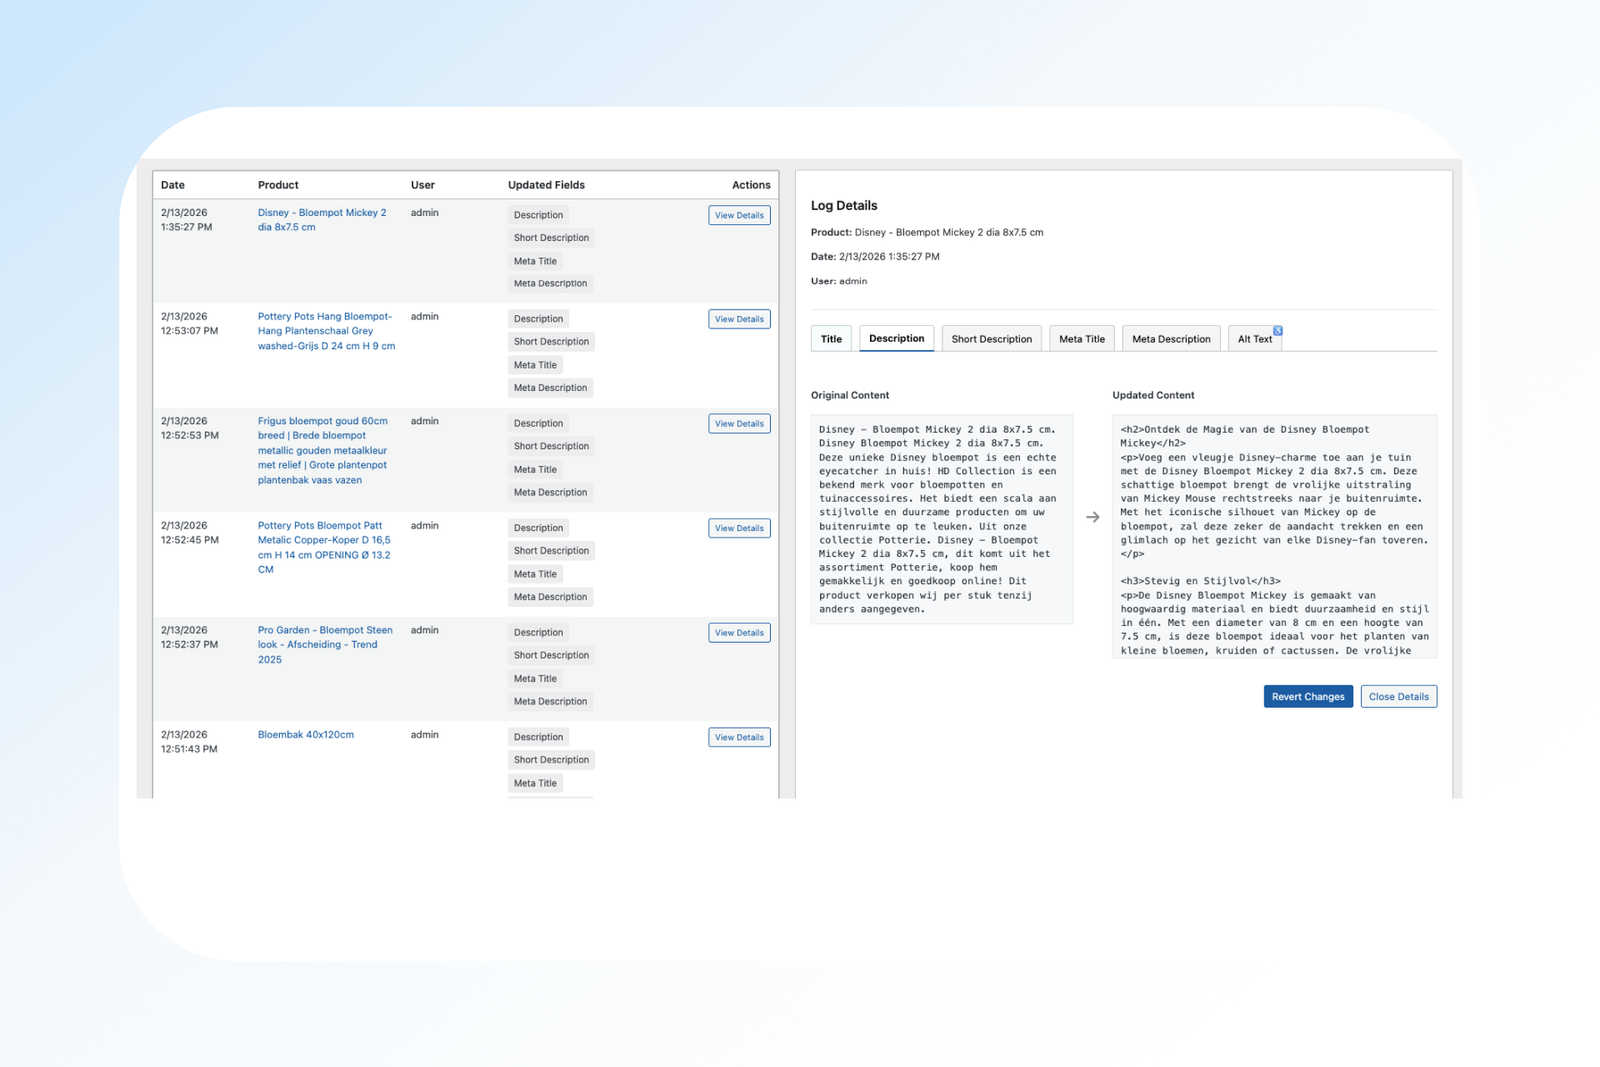This screenshot has width=1600, height=1067.
Task: Switch to the Title tab
Action: [x=831, y=339]
